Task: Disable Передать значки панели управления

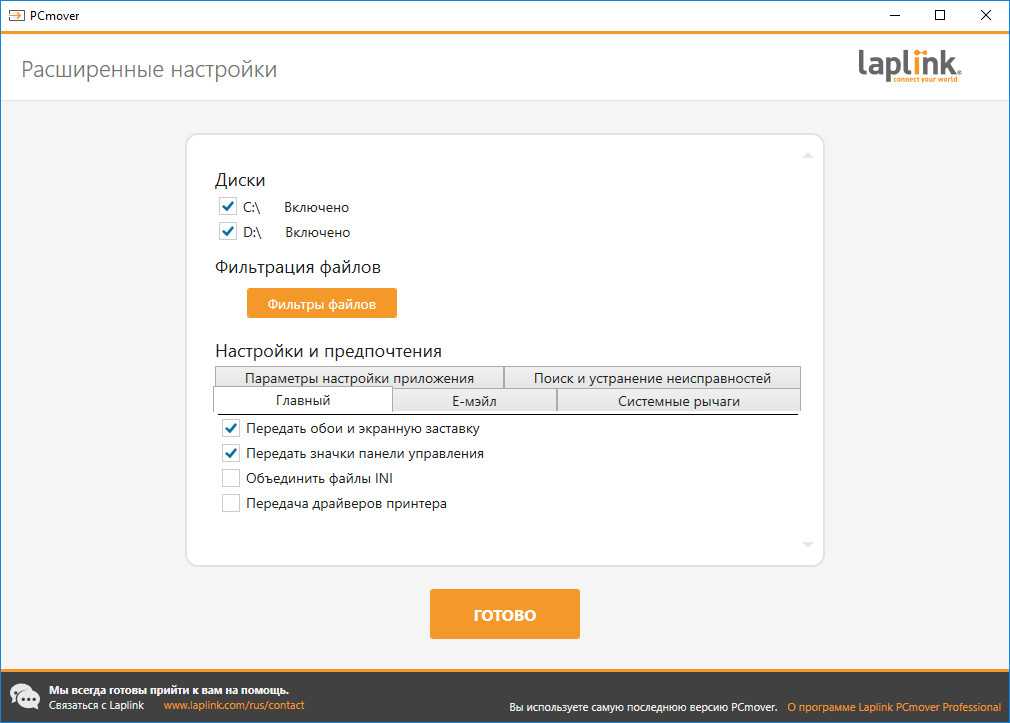Action: tap(231, 453)
